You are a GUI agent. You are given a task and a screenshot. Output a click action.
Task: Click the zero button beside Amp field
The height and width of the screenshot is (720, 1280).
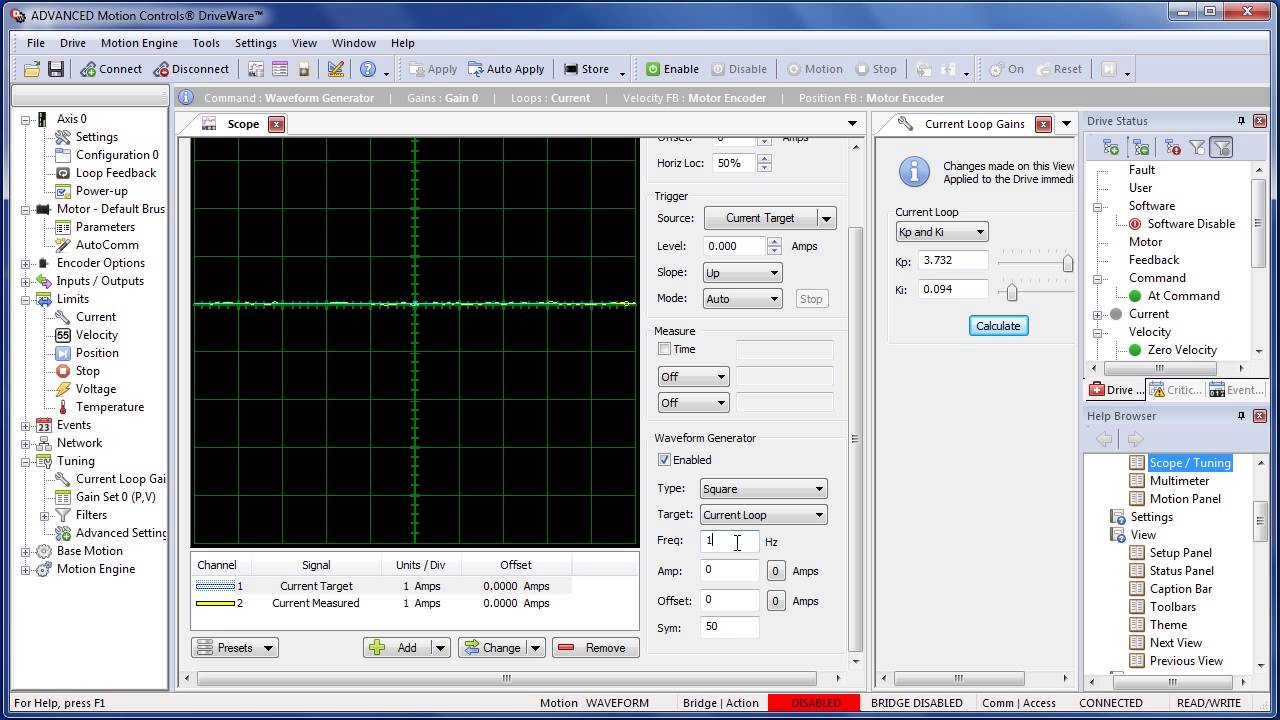click(x=775, y=572)
